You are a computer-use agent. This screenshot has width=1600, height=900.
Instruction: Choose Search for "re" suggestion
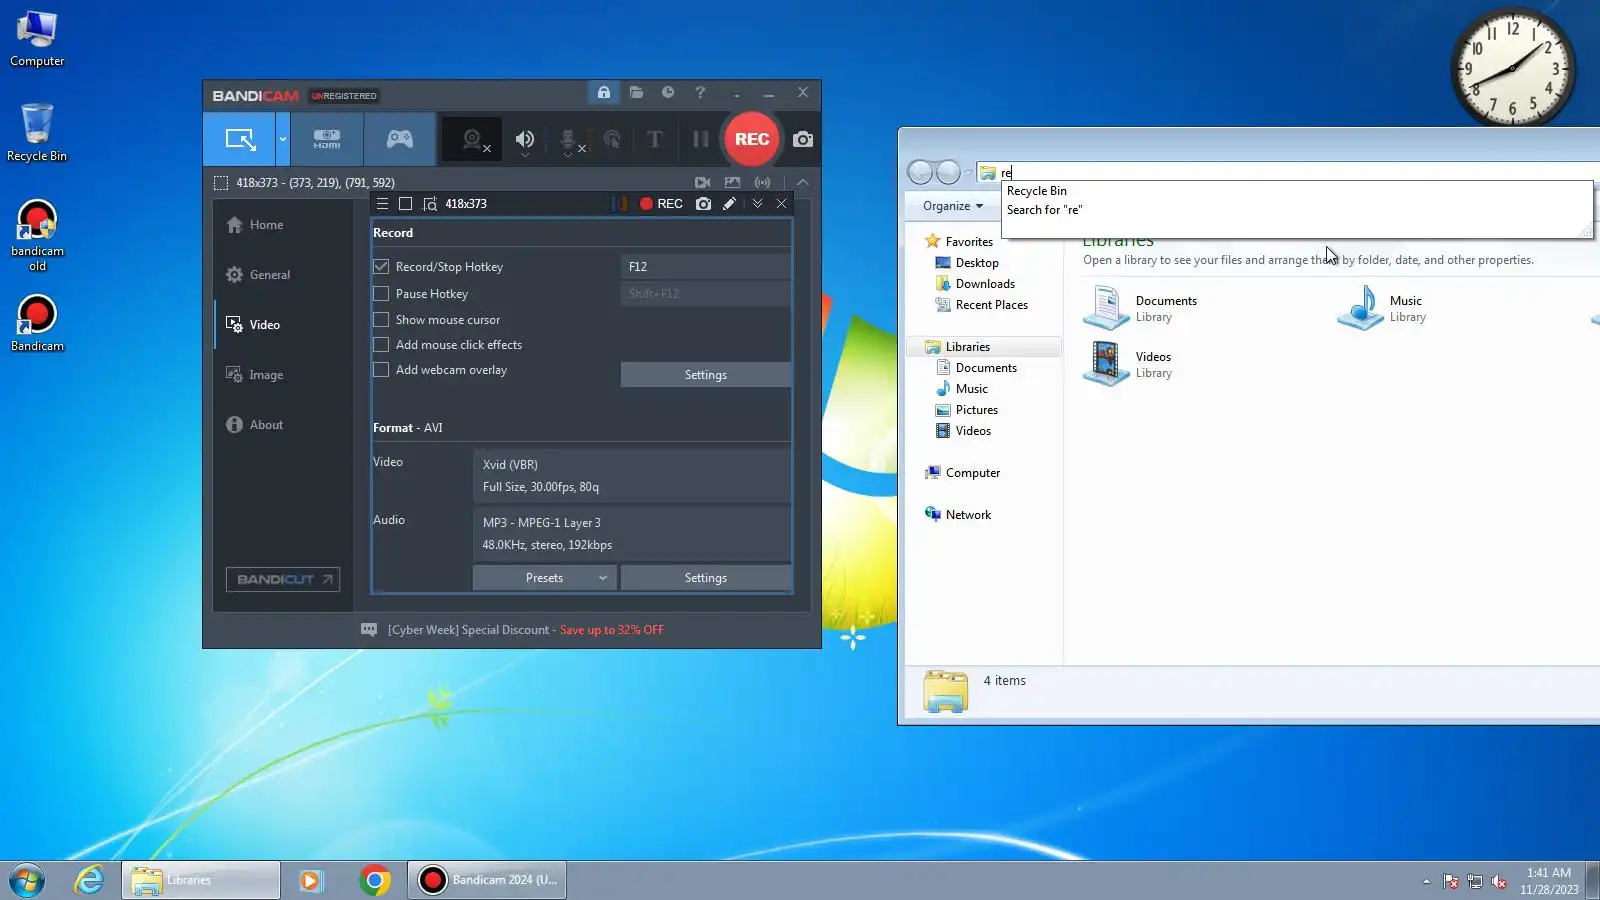pyautogui.click(x=1044, y=210)
